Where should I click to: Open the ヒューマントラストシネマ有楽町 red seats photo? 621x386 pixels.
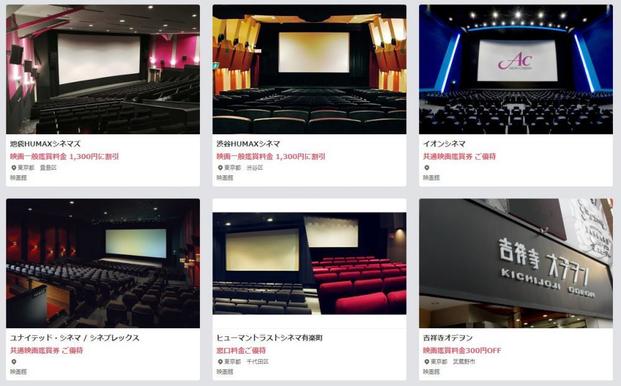point(309,264)
